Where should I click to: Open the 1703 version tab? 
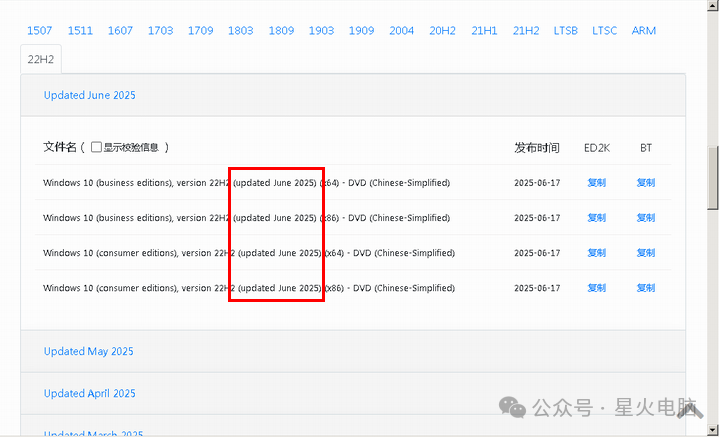160,31
